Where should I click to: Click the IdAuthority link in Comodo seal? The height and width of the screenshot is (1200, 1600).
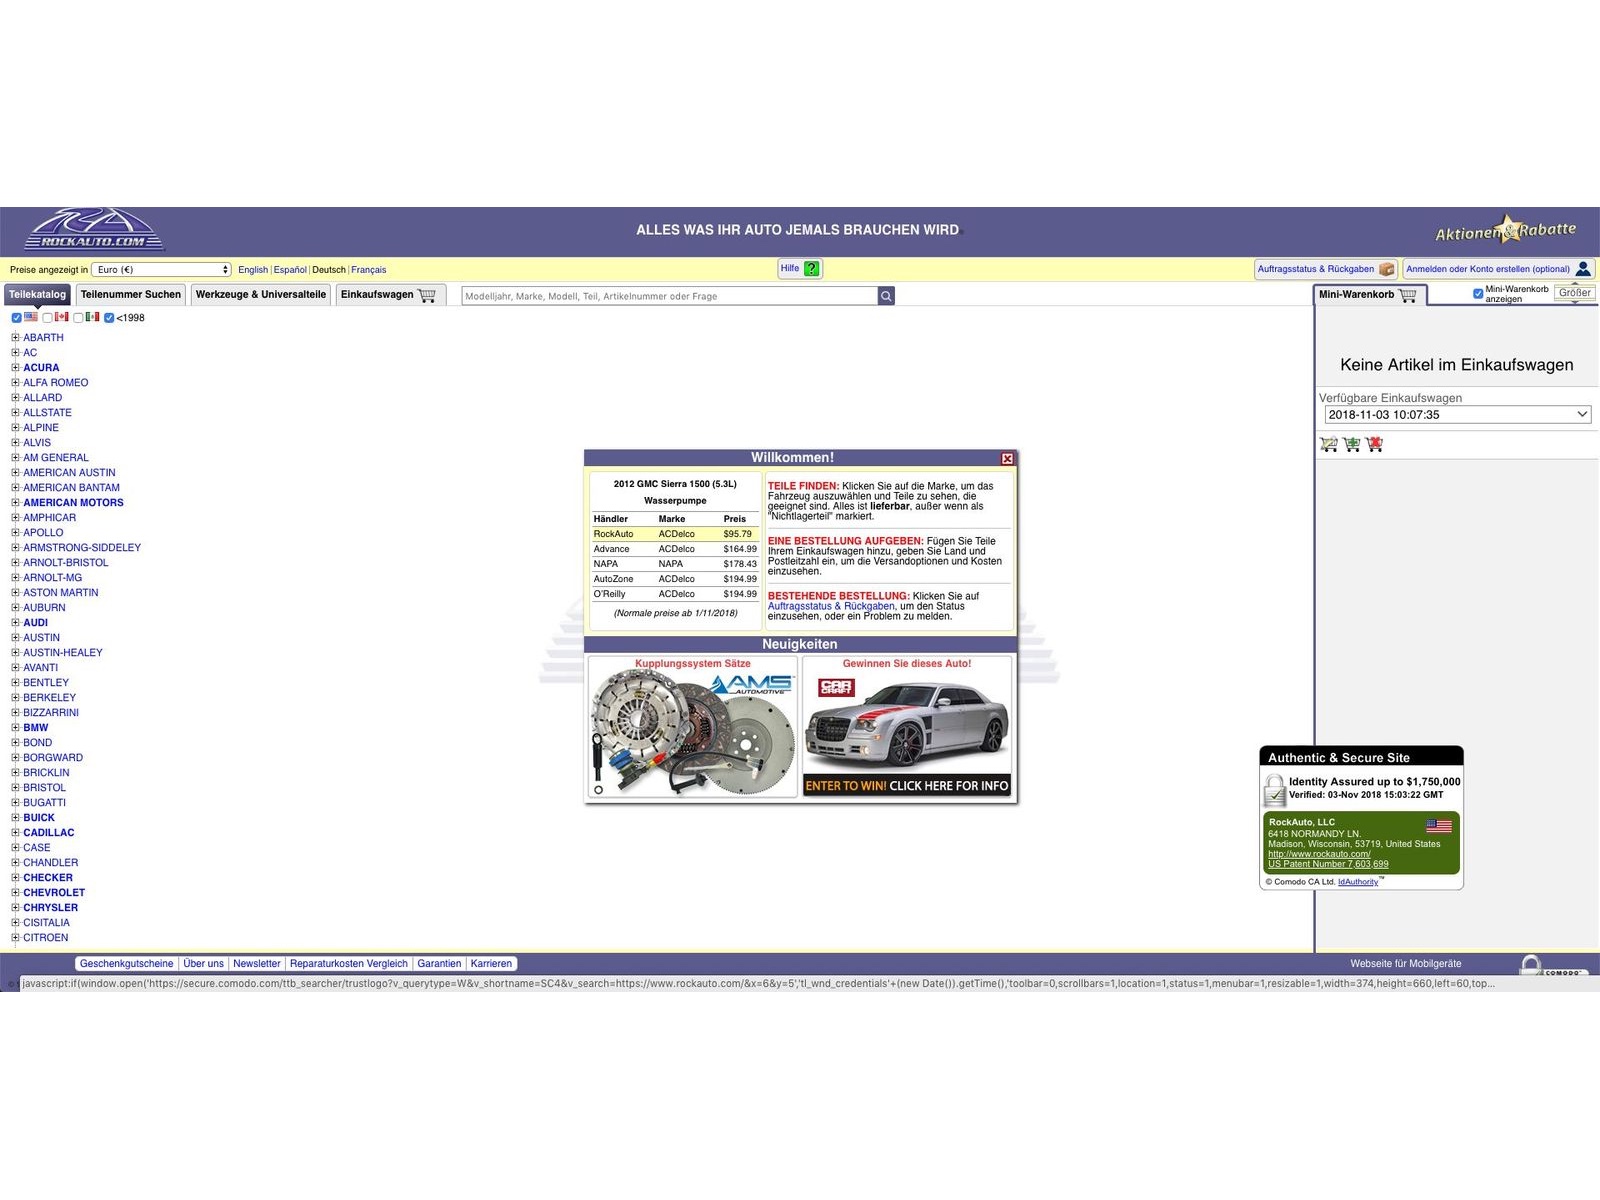pyautogui.click(x=1358, y=882)
